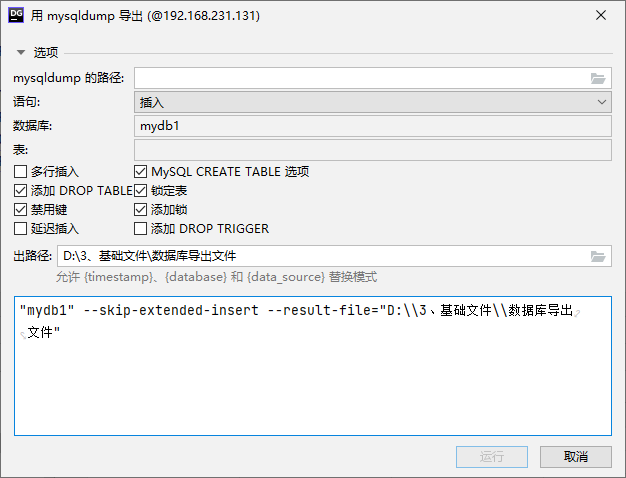This screenshot has height=478, width=626.
Task: Click the DataGrip logo in the title bar
Action: (16, 16)
